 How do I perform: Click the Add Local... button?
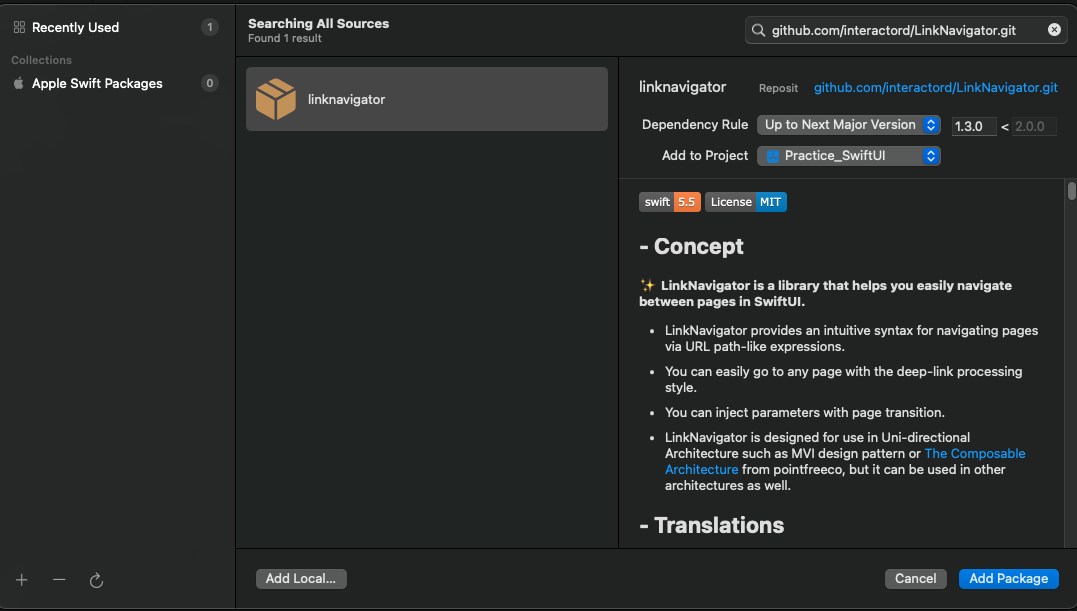[301, 579]
